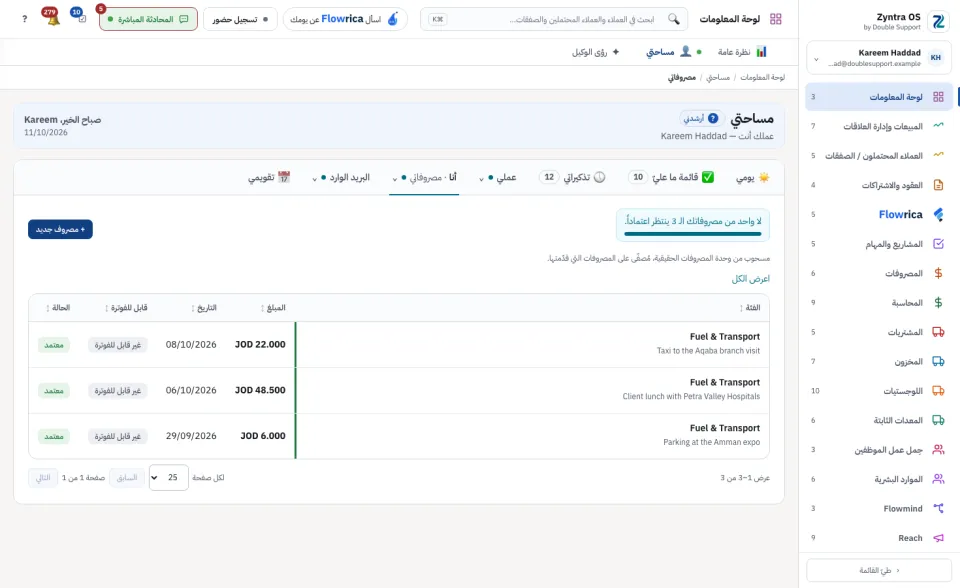Click the Client lunch with Petra Valley Hospitals row

(399, 390)
